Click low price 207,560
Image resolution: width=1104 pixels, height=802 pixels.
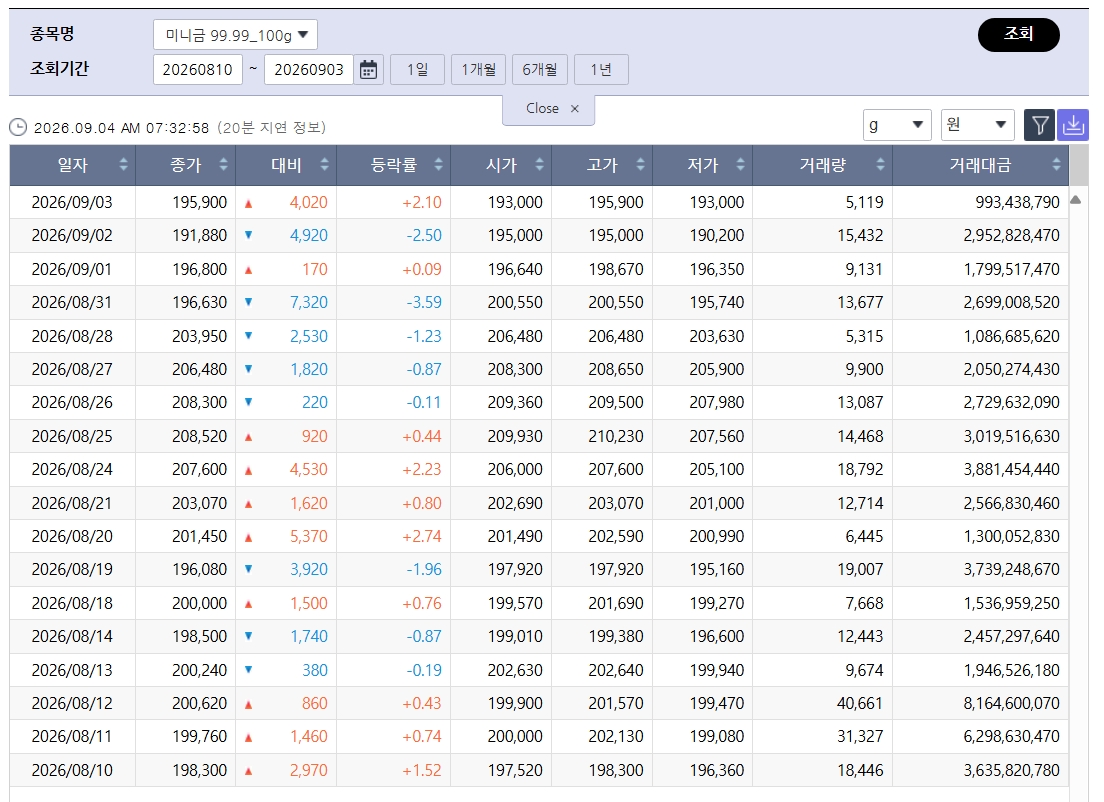coord(717,437)
